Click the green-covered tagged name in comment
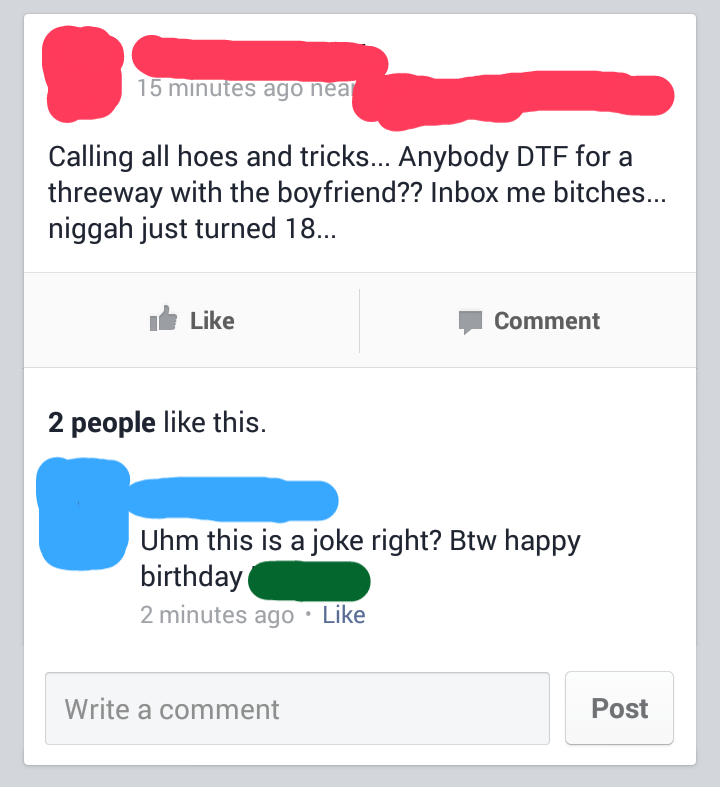Screen dimensions: 720x787 tap(309, 581)
